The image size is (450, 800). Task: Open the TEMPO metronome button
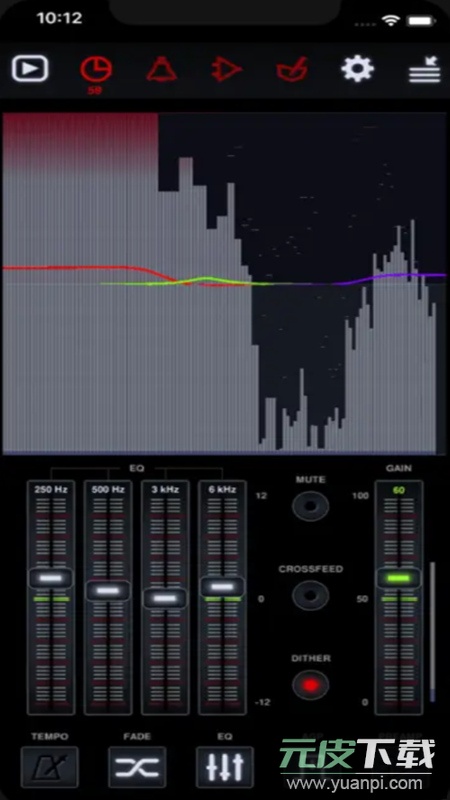pos(49,767)
